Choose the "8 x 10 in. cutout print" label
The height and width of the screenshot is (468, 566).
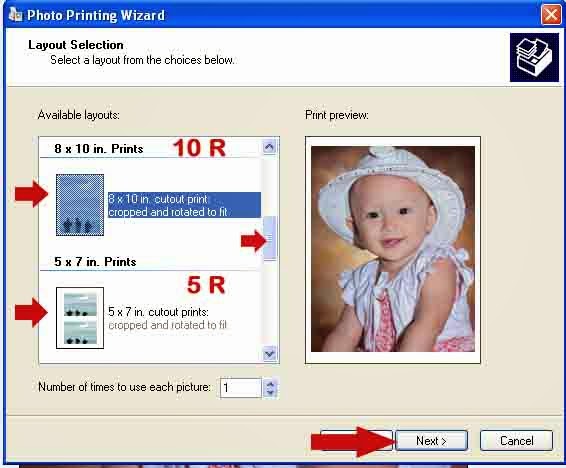point(184,205)
